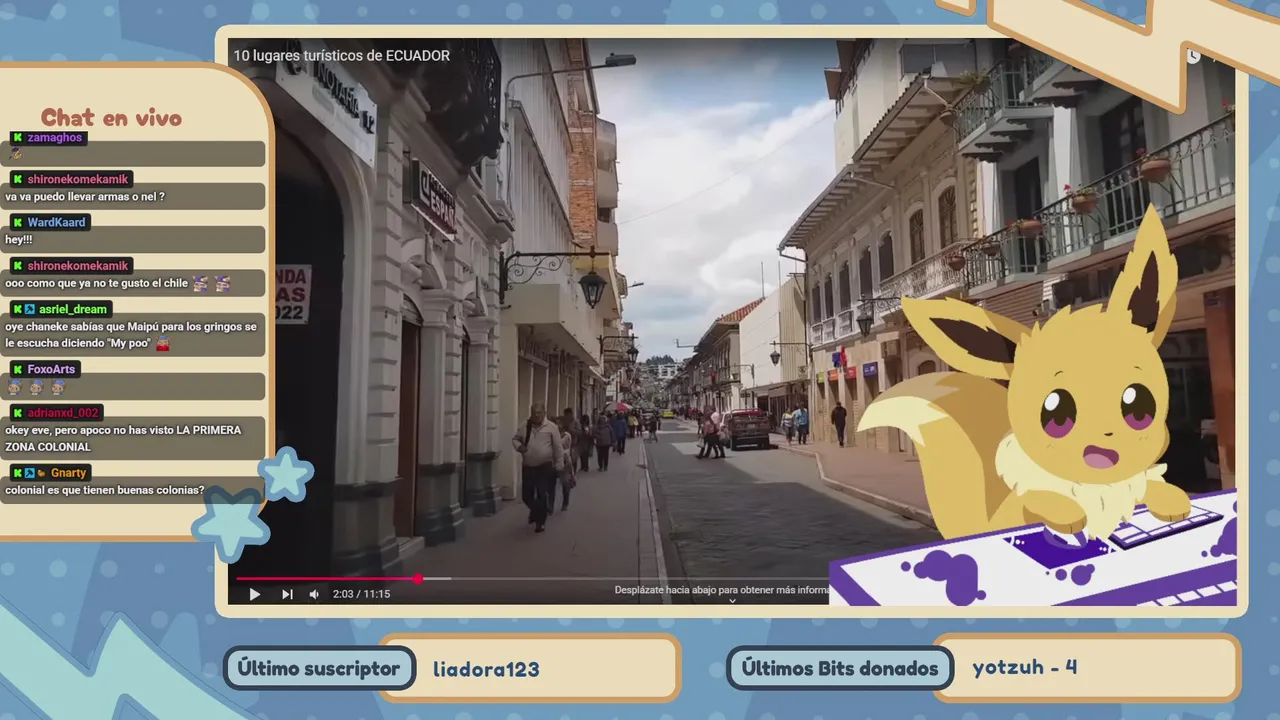Click the second emote after 'gusto el chile'
The width and height of the screenshot is (1280, 720).
click(222, 284)
